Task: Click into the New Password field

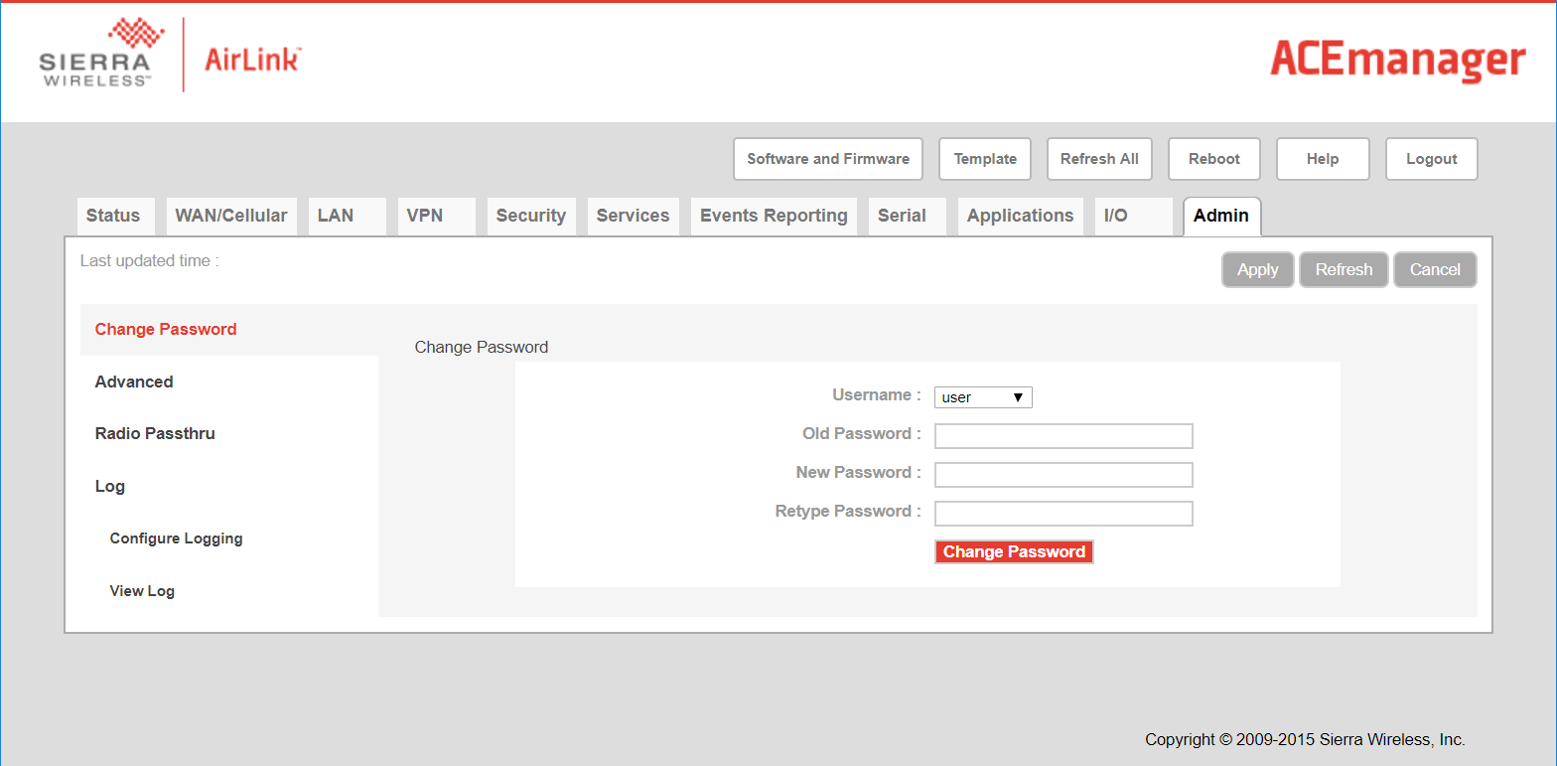Action: pos(1063,474)
